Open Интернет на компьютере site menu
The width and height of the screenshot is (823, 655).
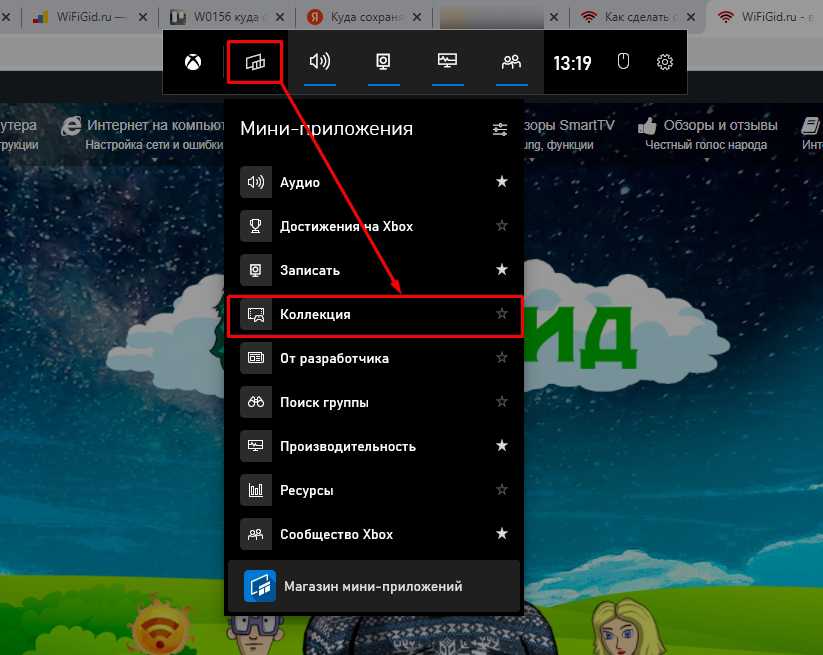point(143,134)
